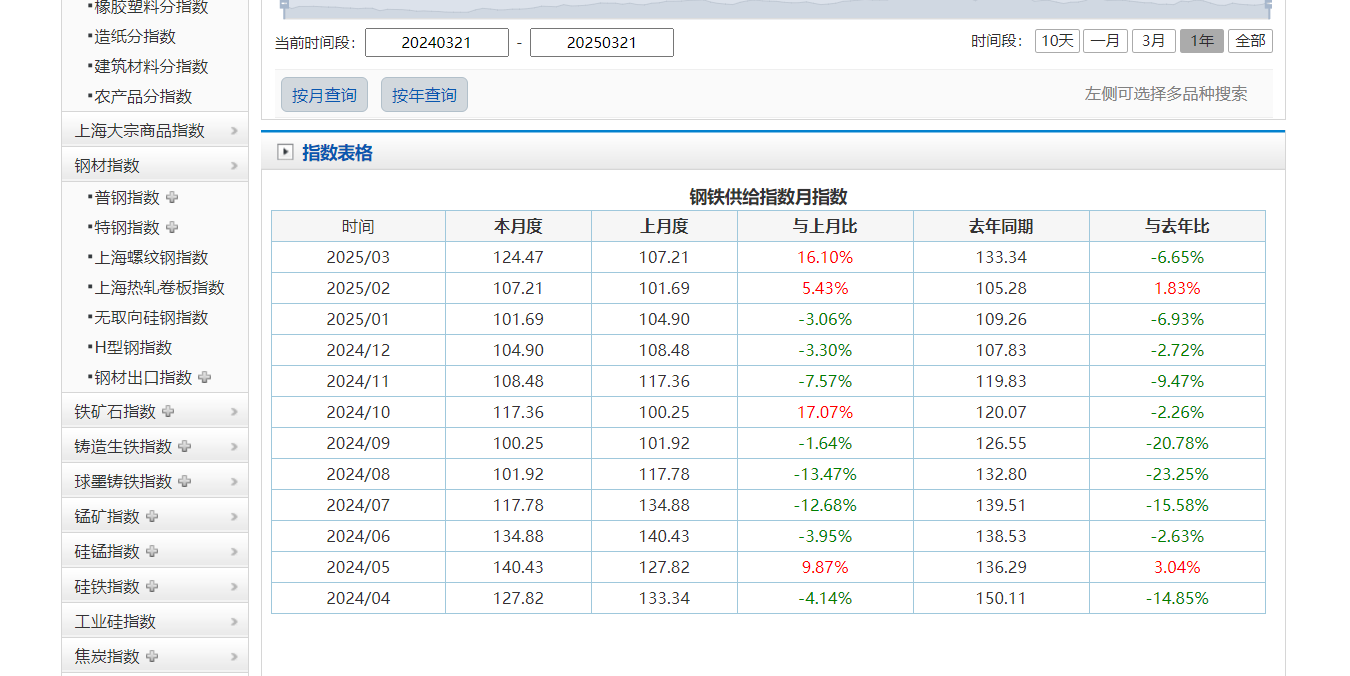The image size is (1350, 676).
Task: Open the 农产品分指数 link
Action: [143, 96]
